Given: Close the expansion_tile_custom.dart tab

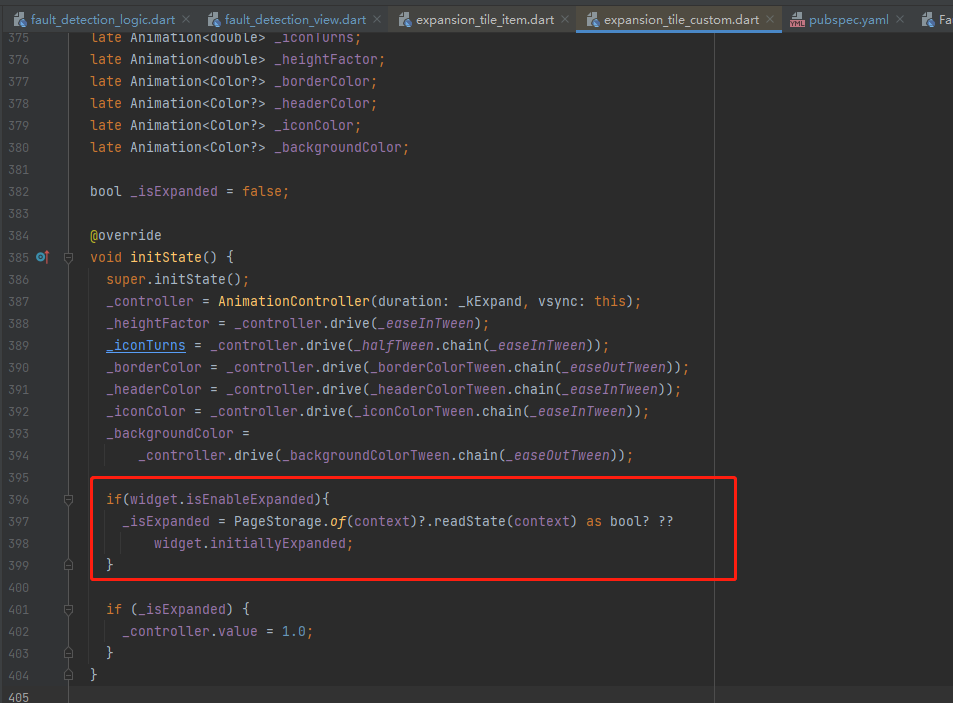Looking at the screenshot, I should (770, 19).
